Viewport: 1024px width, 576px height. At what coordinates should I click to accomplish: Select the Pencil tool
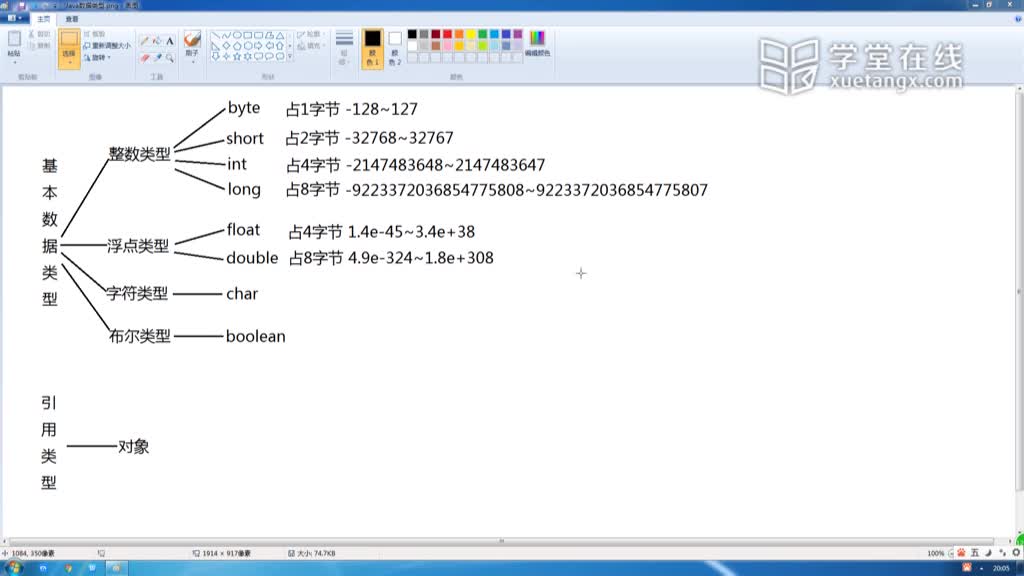[144, 40]
